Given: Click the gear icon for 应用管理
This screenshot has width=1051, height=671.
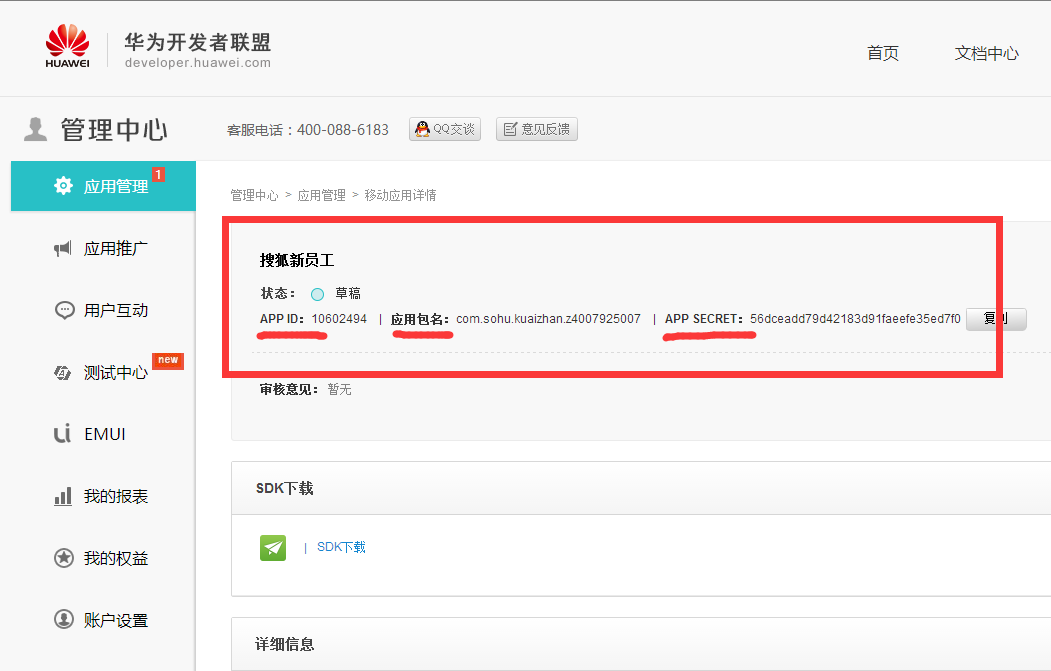Looking at the screenshot, I should 63,186.
